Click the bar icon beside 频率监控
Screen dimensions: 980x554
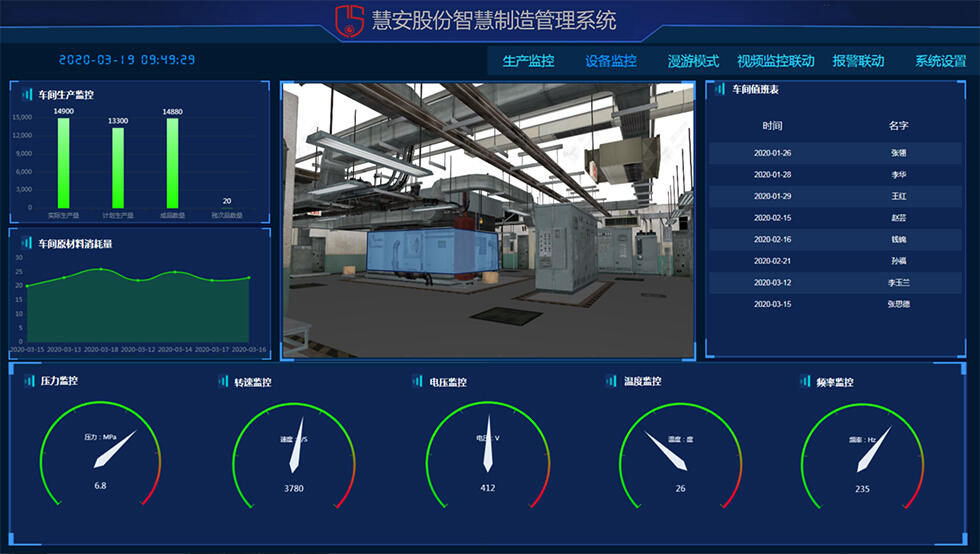pos(806,381)
